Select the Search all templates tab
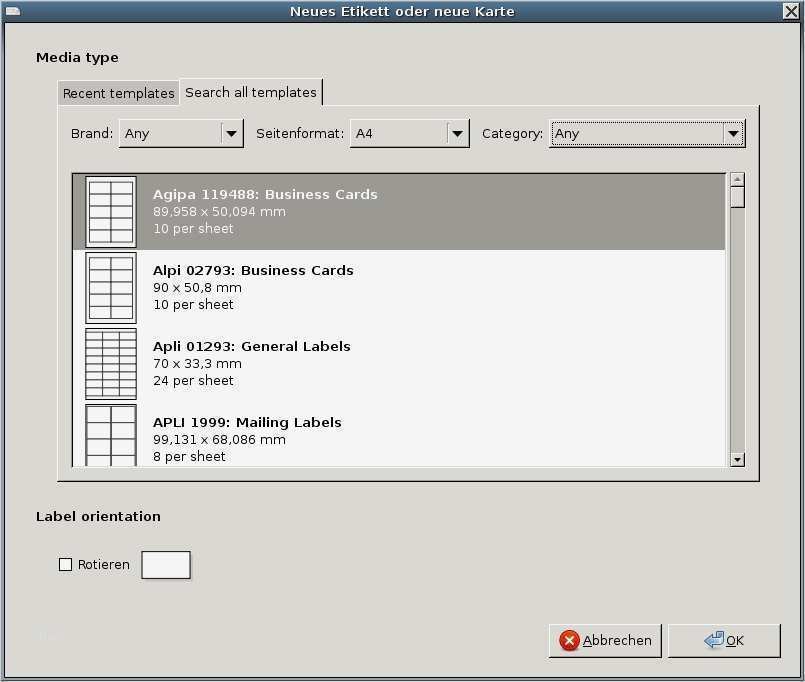805x682 pixels. (x=251, y=92)
